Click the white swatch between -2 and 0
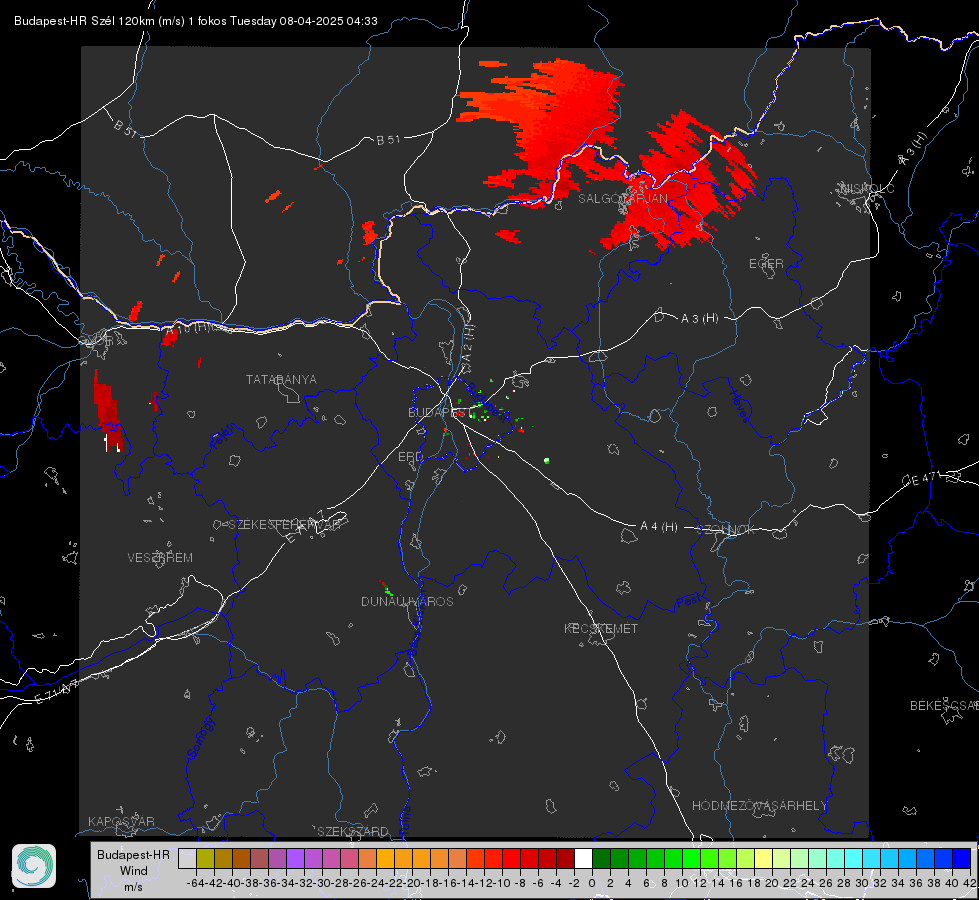Image resolution: width=979 pixels, height=900 pixels. pyautogui.click(x=583, y=858)
